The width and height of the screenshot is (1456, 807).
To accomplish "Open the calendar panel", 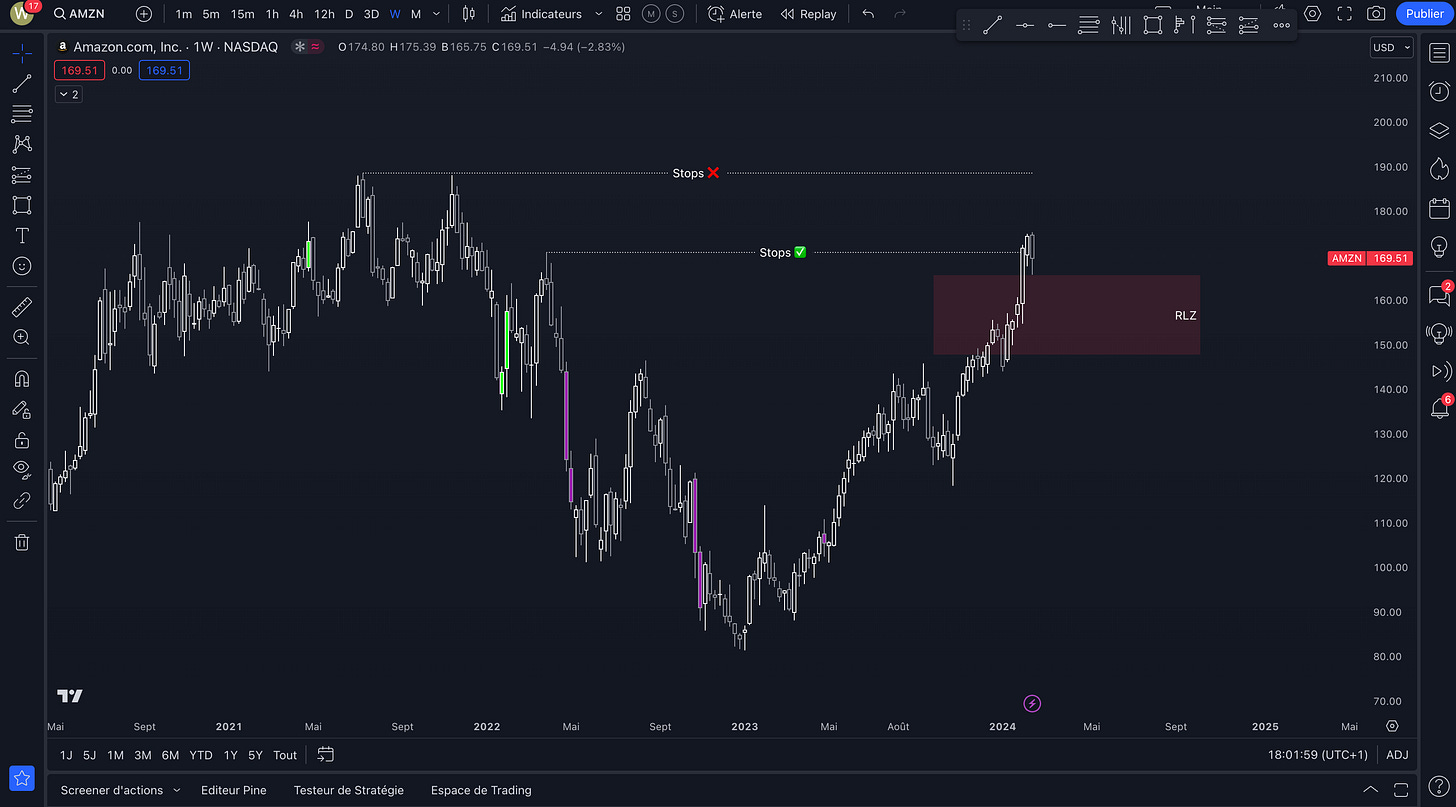I will pyautogui.click(x=1439, y=208).
